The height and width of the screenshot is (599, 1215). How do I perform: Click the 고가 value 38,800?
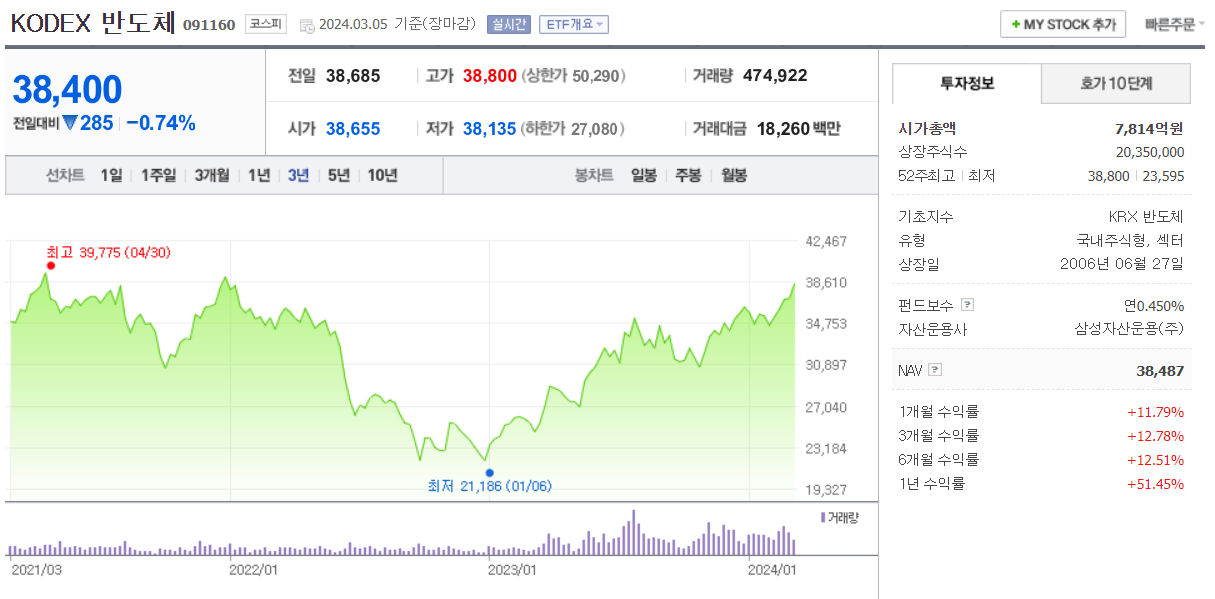tap(490, 75)
